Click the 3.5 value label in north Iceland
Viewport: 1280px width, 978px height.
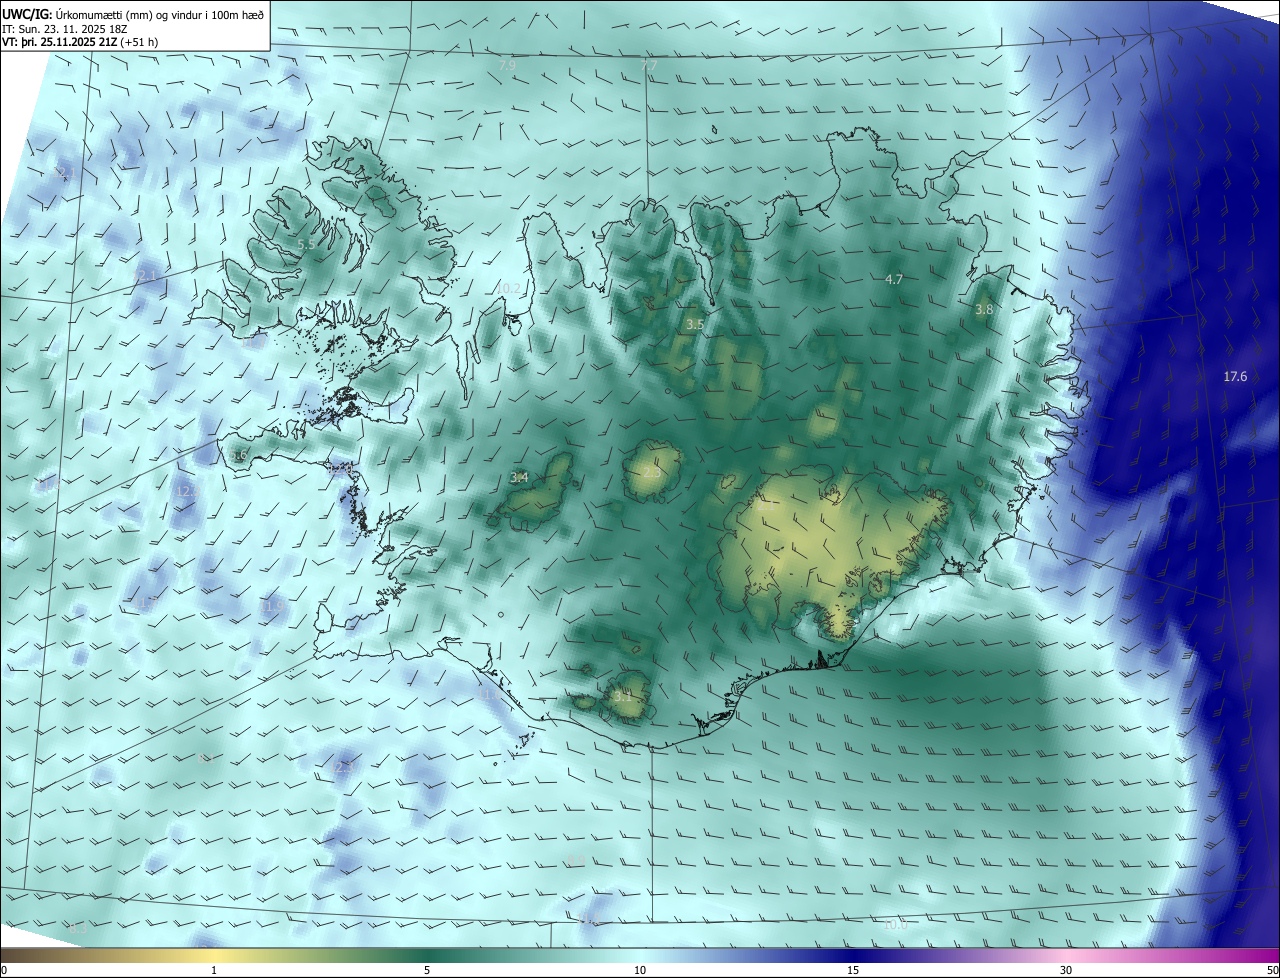click(695, 325)
